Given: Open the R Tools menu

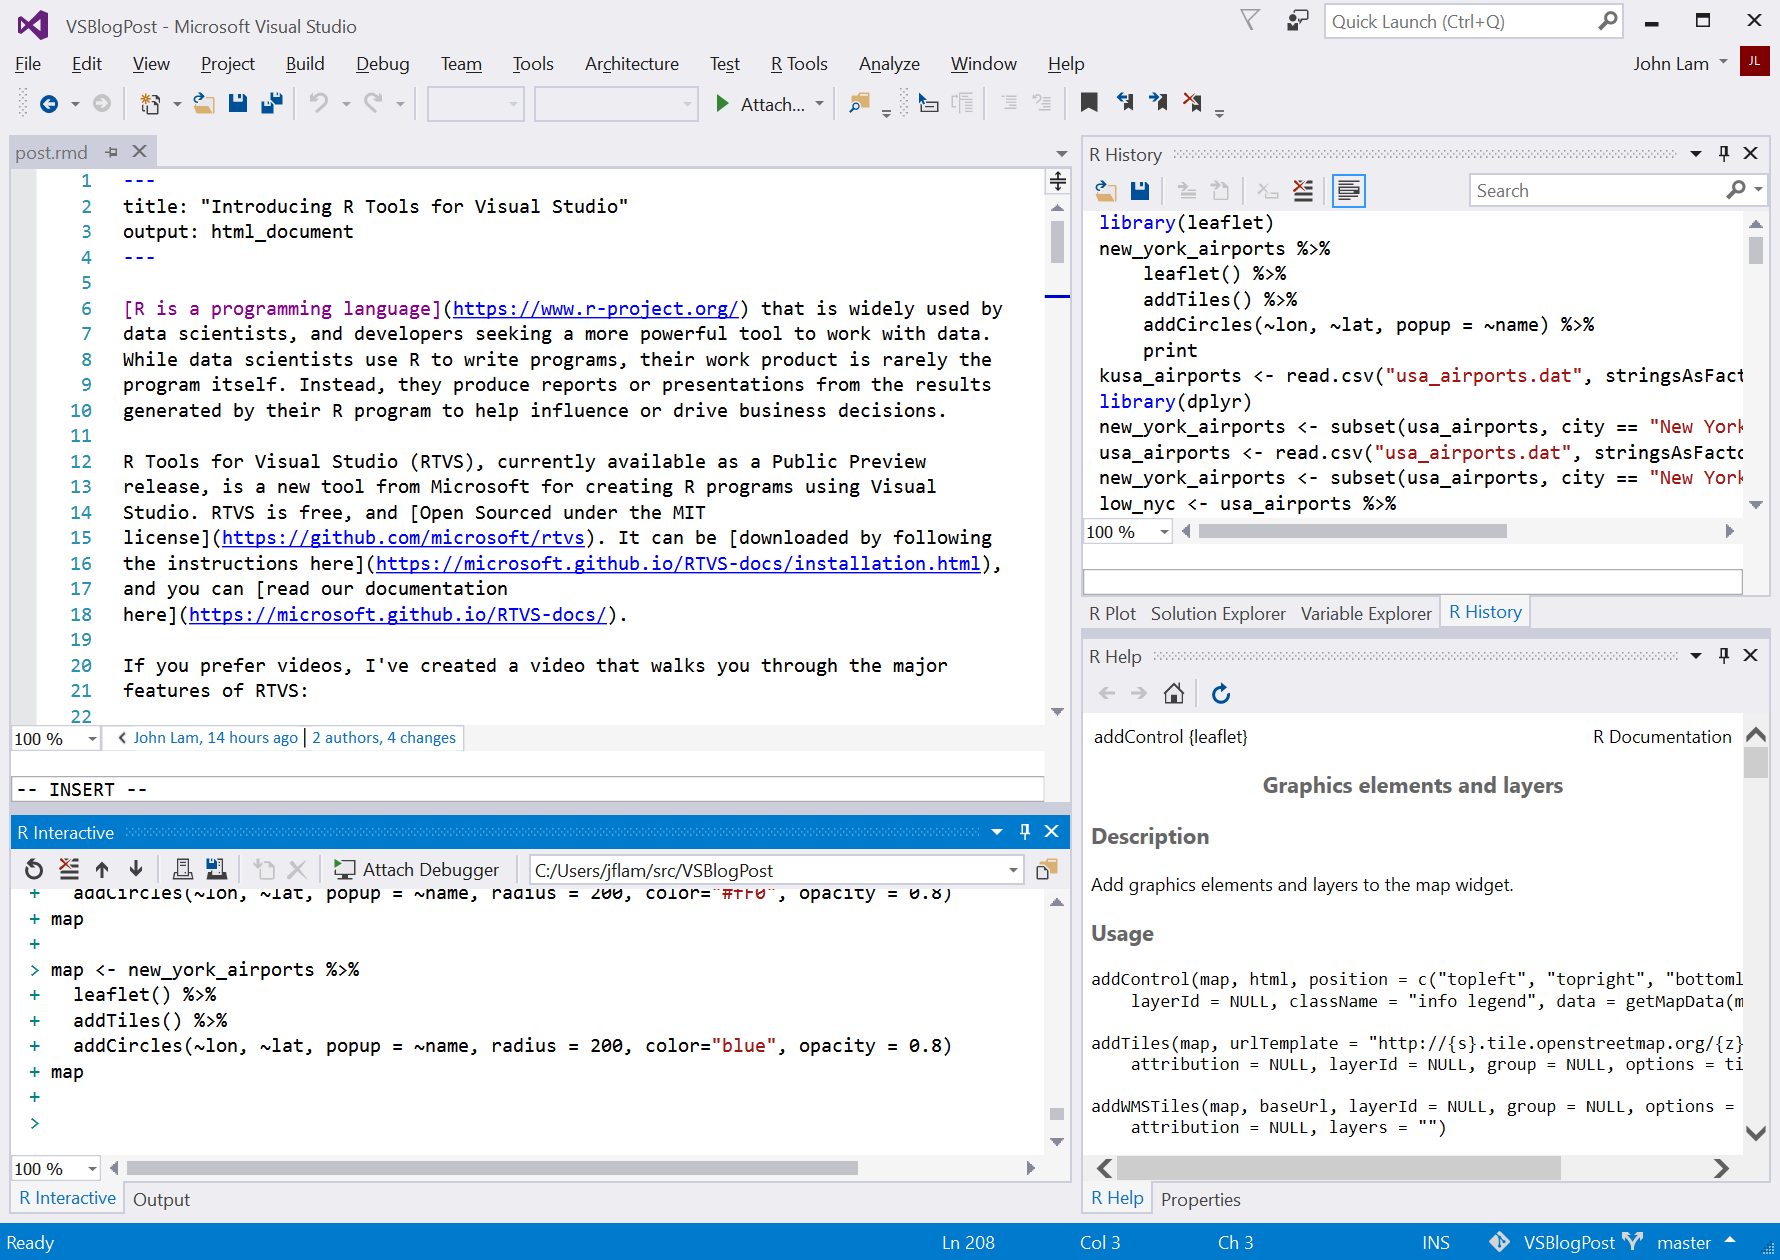Looking at the screenshot, I should click(x=799, y=64).
